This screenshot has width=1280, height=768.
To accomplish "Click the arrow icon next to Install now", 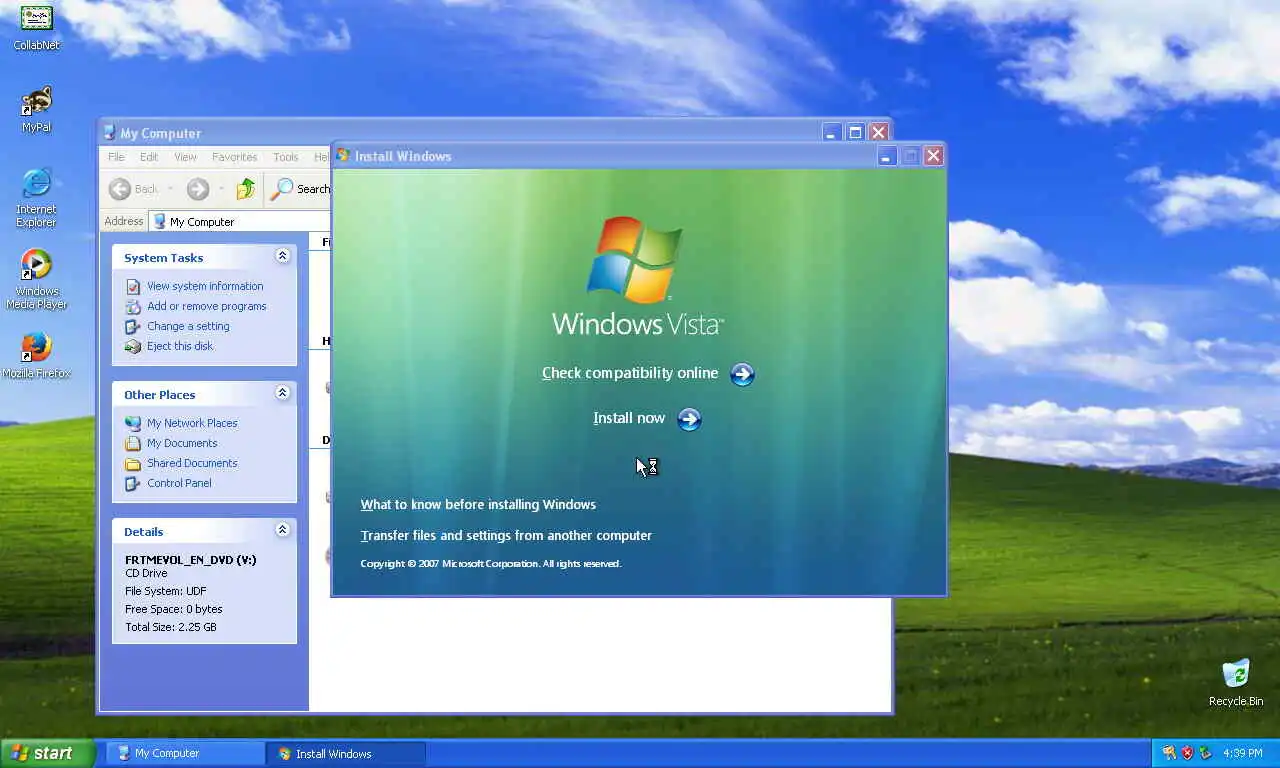I will (689, 419).
